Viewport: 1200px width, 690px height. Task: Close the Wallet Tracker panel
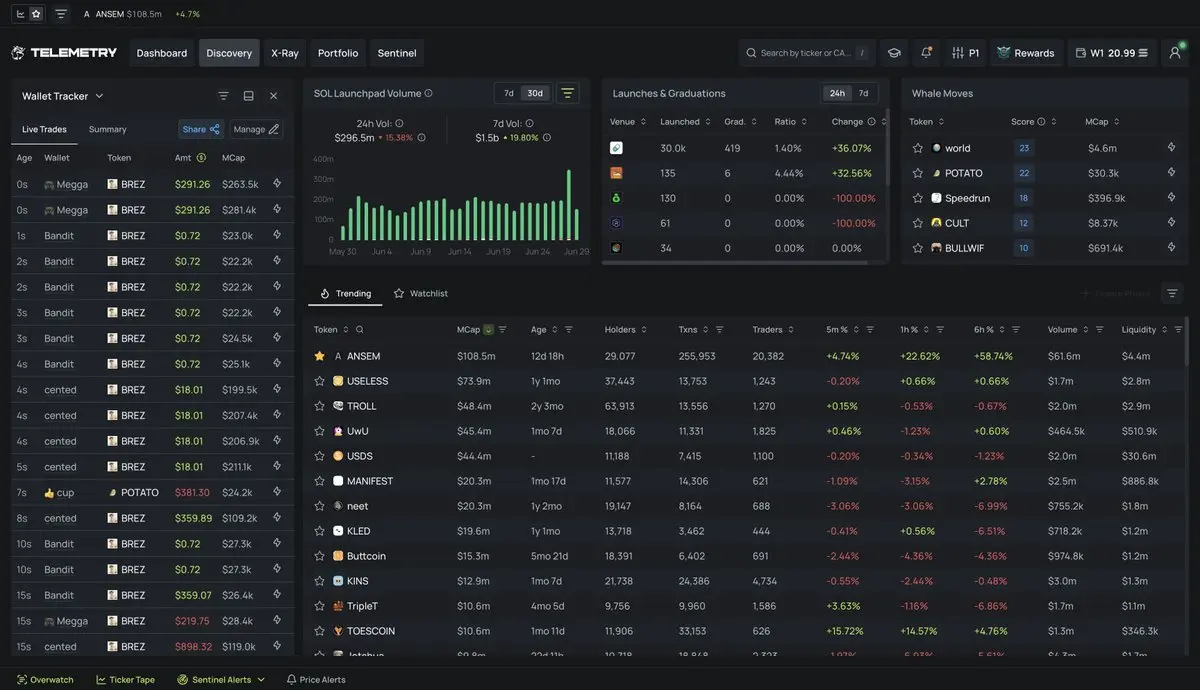click(x=273, y=96)
